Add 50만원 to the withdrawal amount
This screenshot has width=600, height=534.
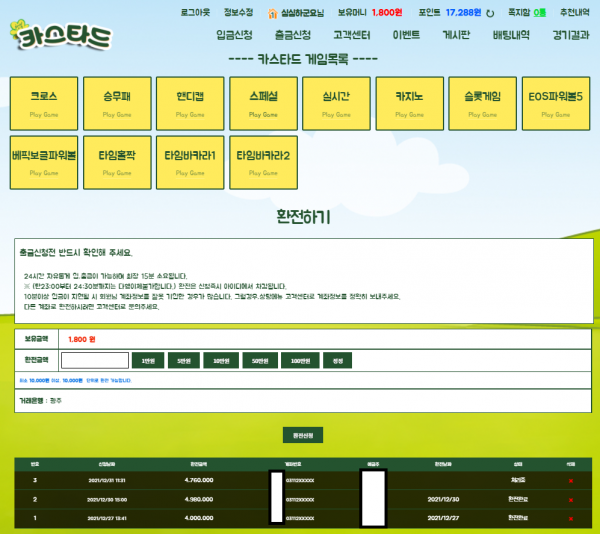tap(260, 360)
